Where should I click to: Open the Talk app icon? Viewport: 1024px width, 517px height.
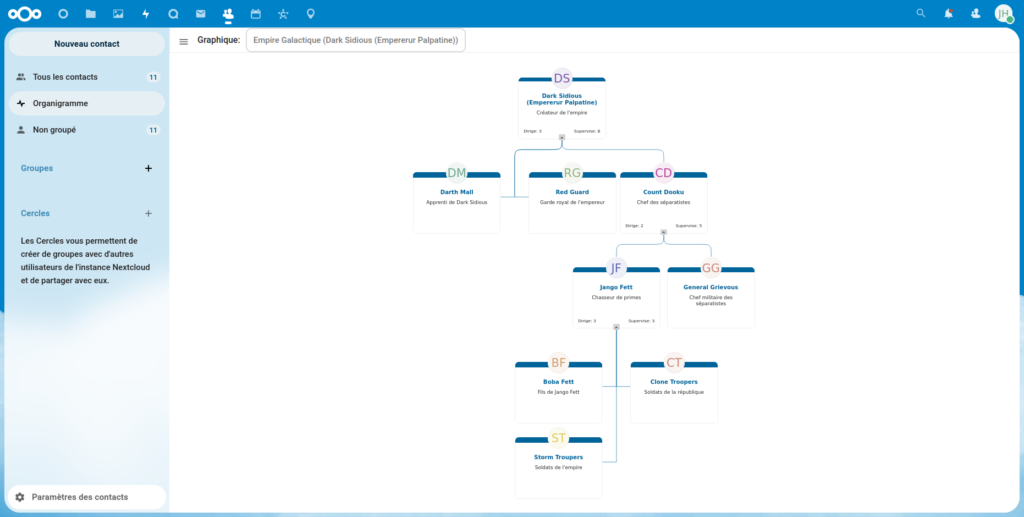(173, 14)
